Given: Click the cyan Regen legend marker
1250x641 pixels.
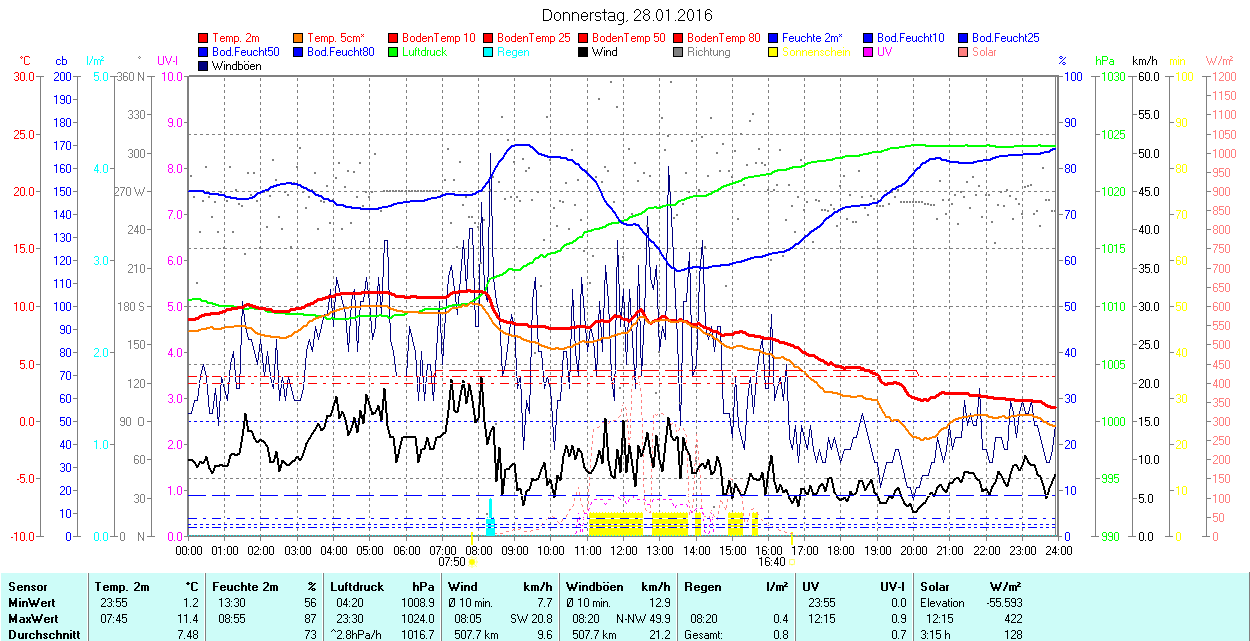Looking at the screenshot, I should (x=489, y=52).
